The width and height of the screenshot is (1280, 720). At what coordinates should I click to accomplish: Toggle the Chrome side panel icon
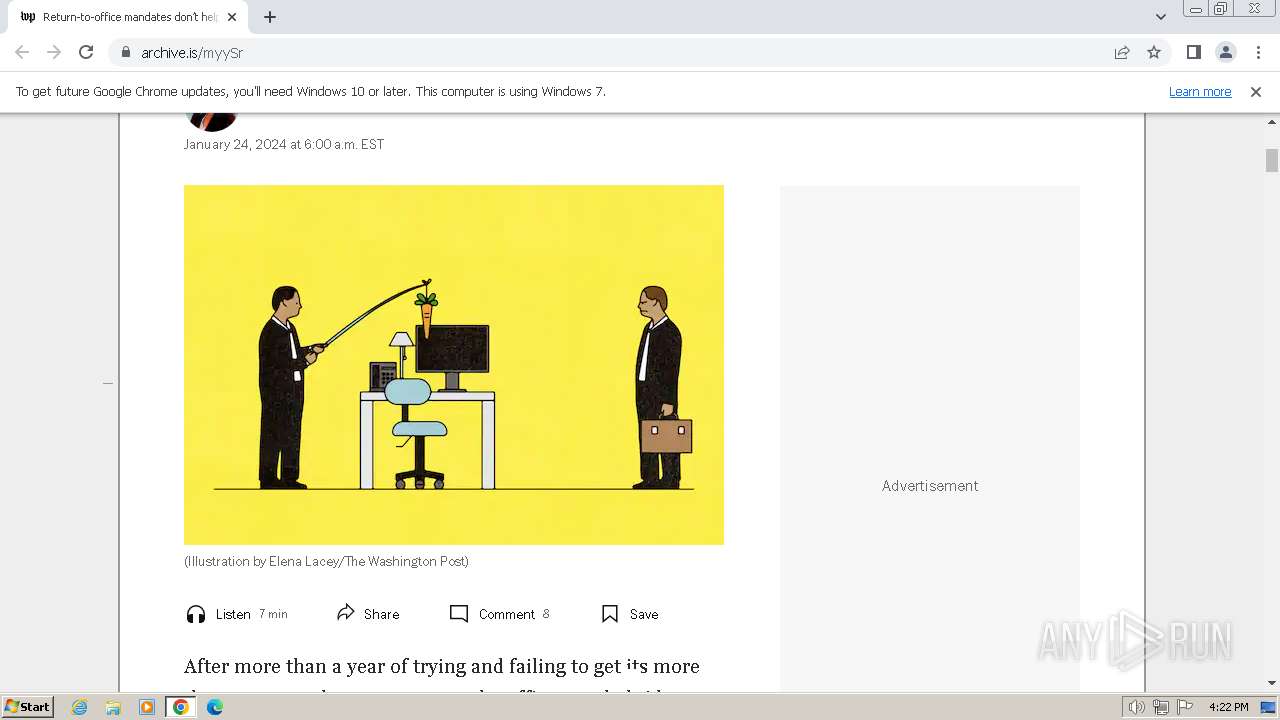[1194, 52]
